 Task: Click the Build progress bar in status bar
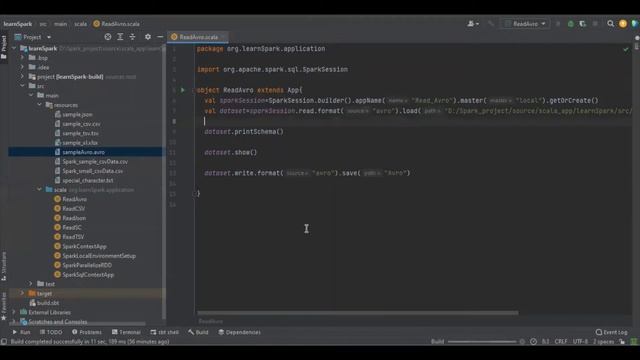coord(482,341)
